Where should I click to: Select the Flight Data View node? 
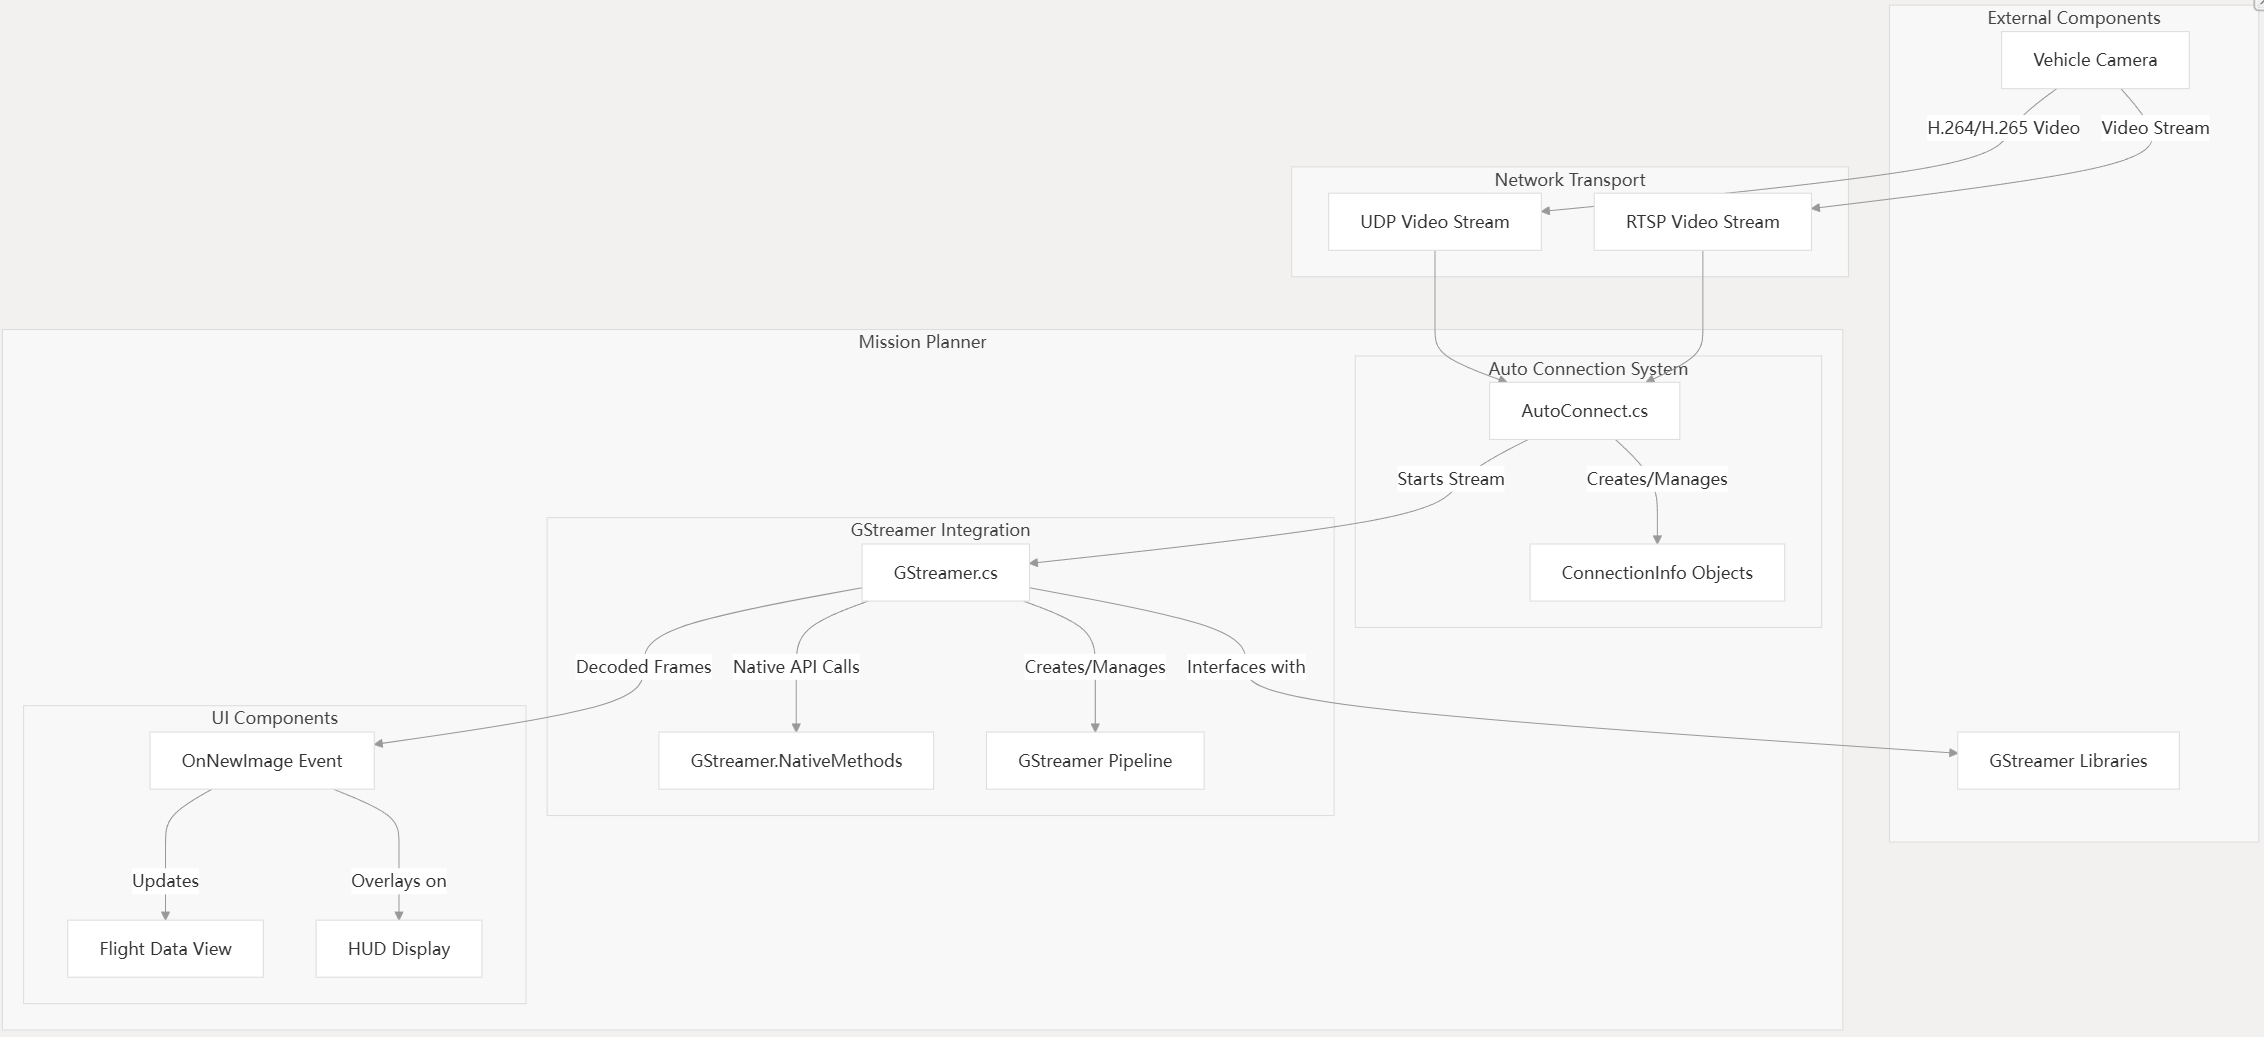point(165,949)
